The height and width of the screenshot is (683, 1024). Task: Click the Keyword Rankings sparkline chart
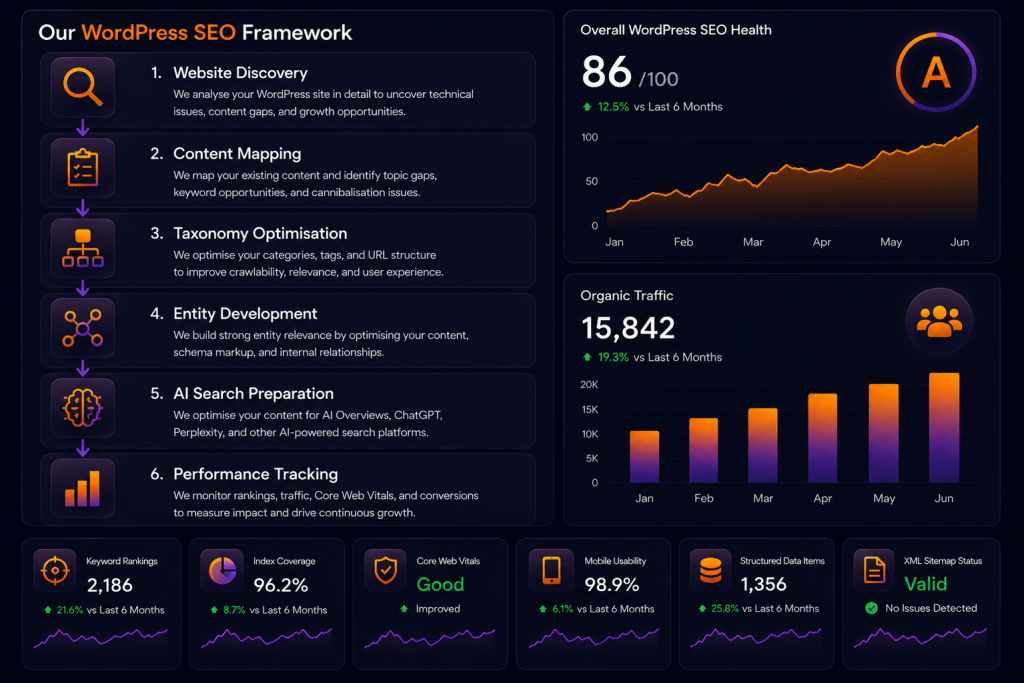point(101,637)
